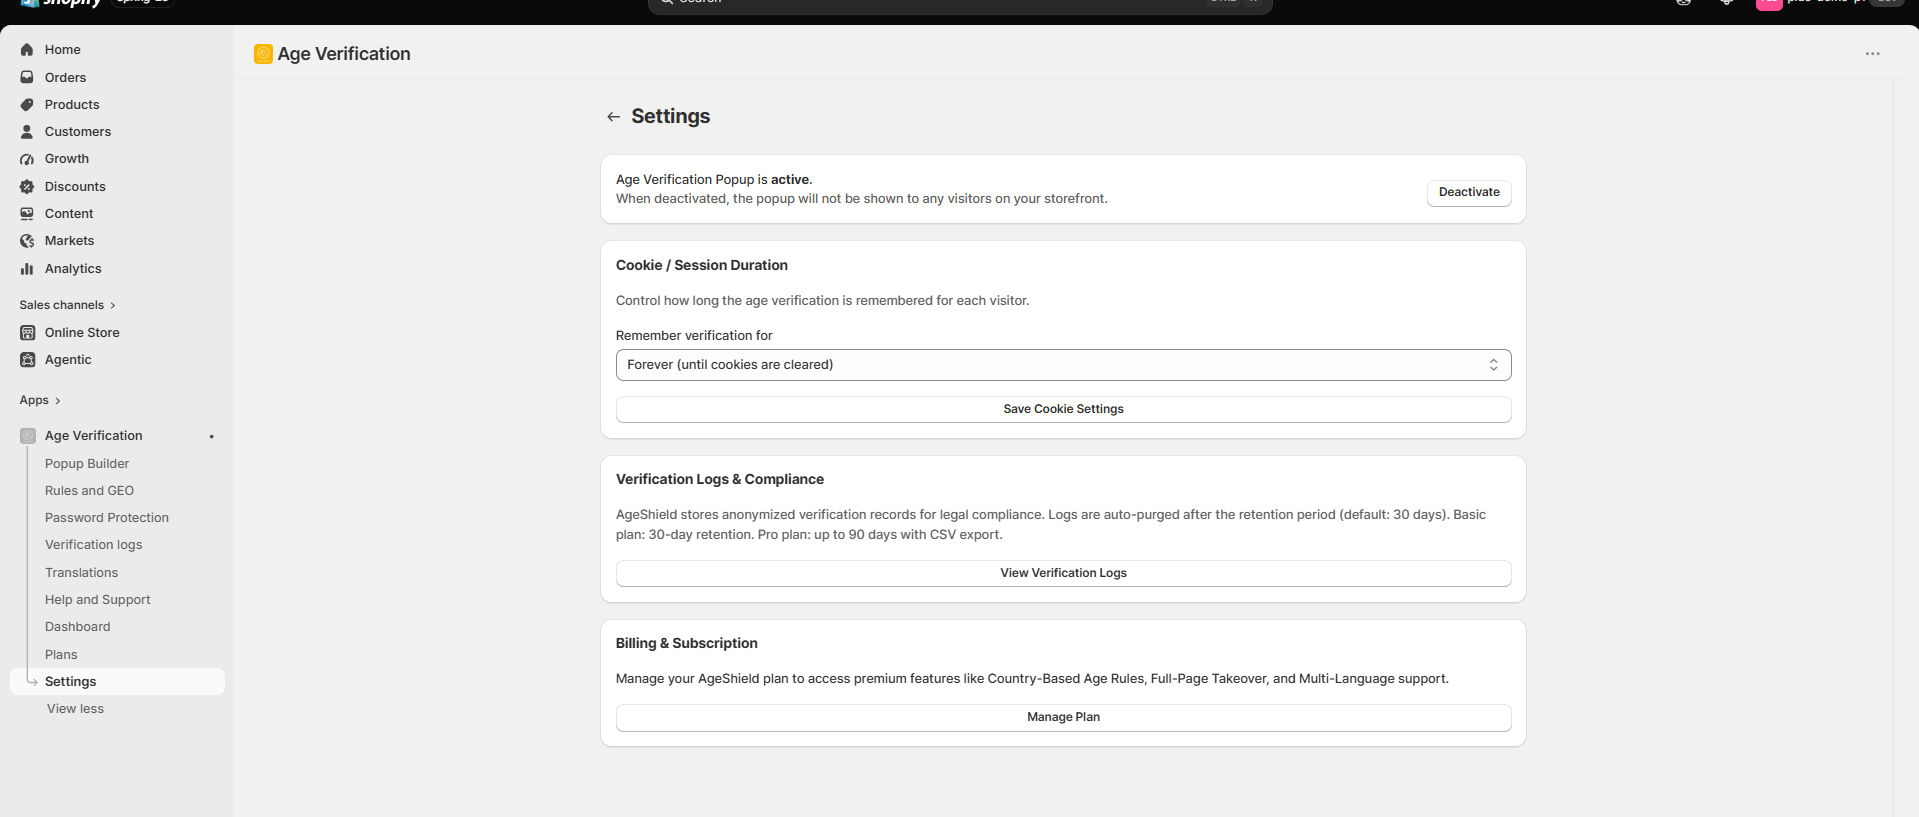Select Settings in app sidebar

pos(118,682)
